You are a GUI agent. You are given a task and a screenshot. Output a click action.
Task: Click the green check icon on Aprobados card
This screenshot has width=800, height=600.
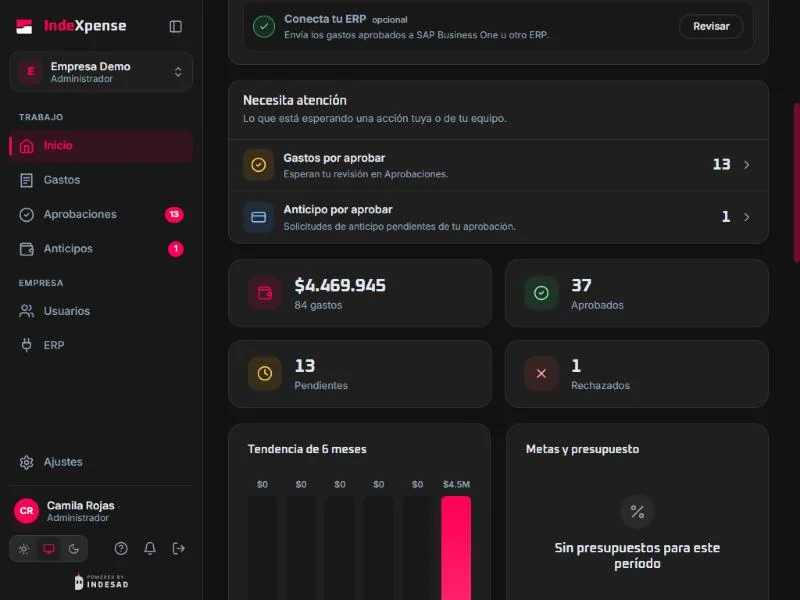pos(541,293)
